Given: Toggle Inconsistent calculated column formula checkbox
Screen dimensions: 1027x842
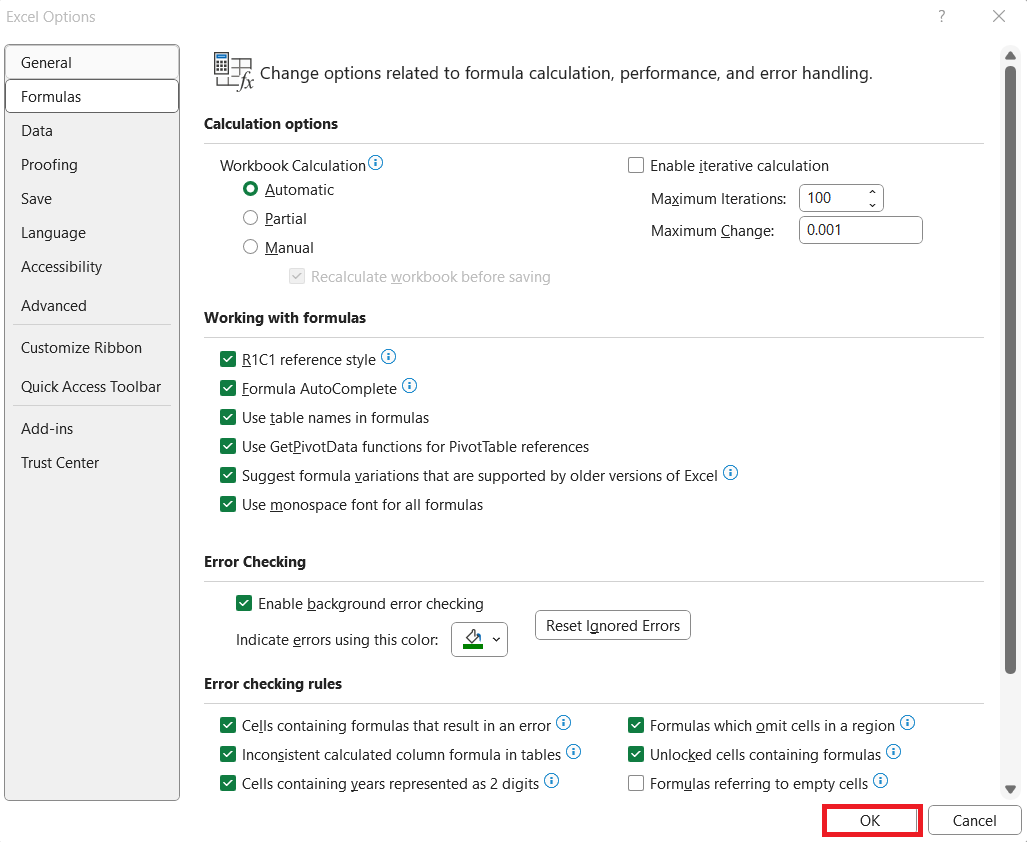Looking at the screenshot, I should coord(228,754).
